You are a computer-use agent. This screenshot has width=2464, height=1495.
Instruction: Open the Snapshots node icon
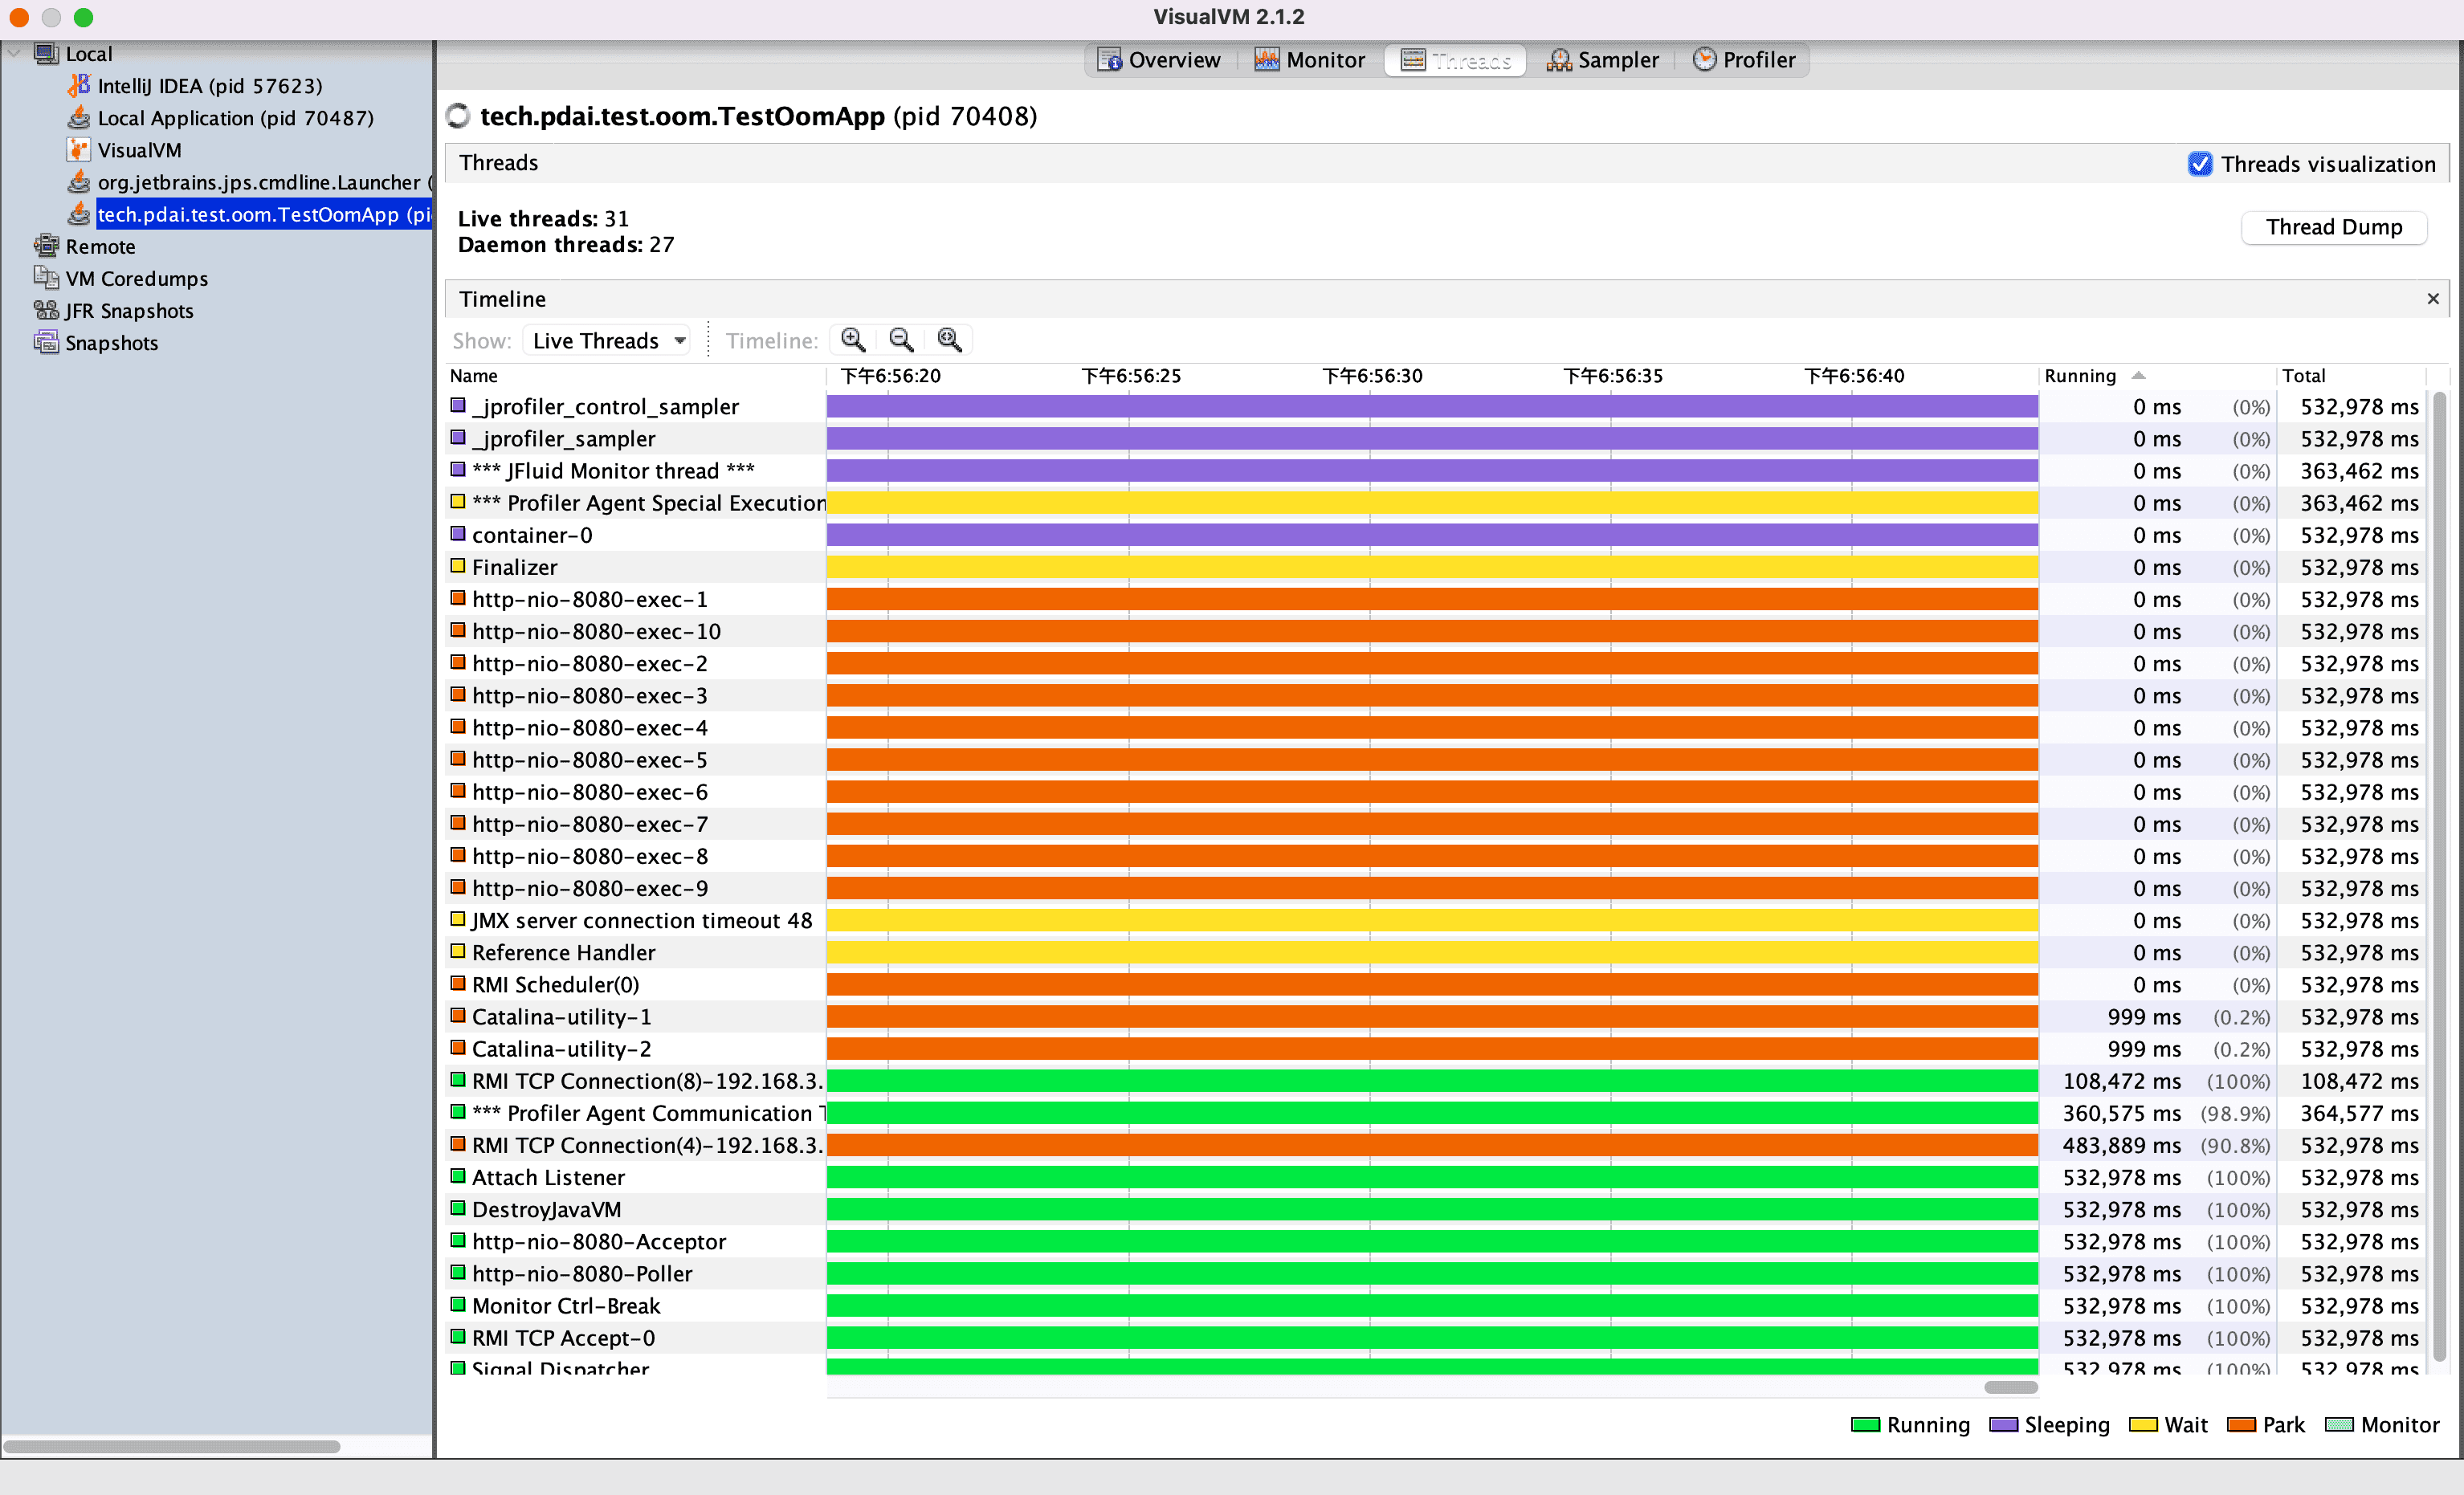46,343
